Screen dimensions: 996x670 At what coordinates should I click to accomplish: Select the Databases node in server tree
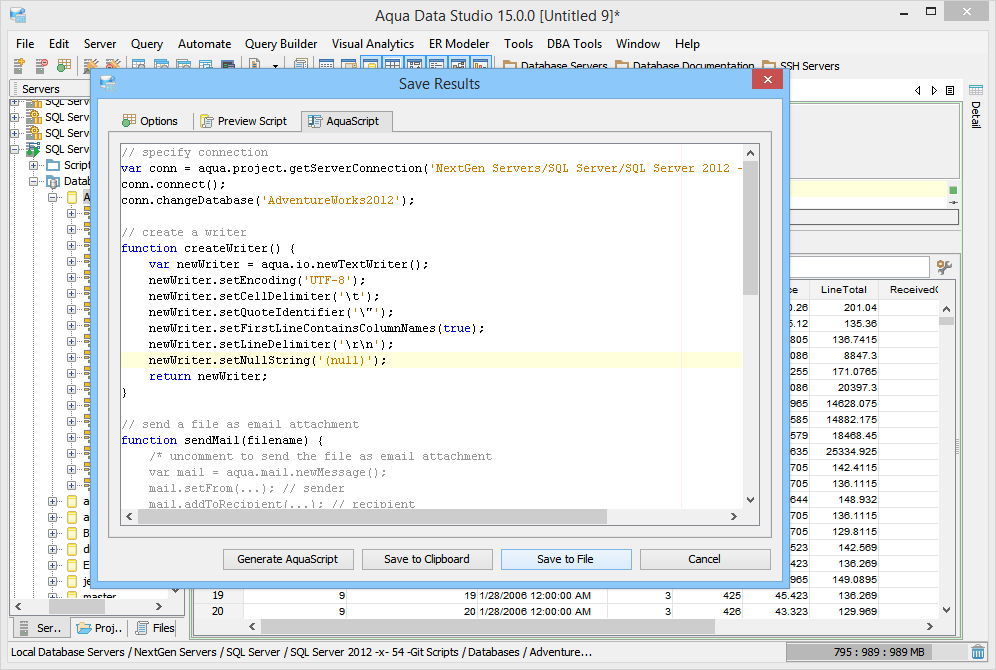[x=68, y=181]
